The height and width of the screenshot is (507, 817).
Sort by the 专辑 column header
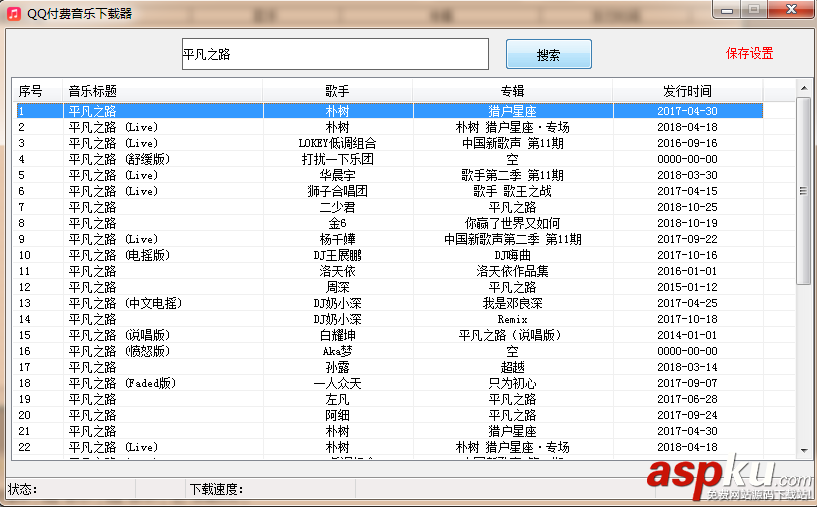513,91
